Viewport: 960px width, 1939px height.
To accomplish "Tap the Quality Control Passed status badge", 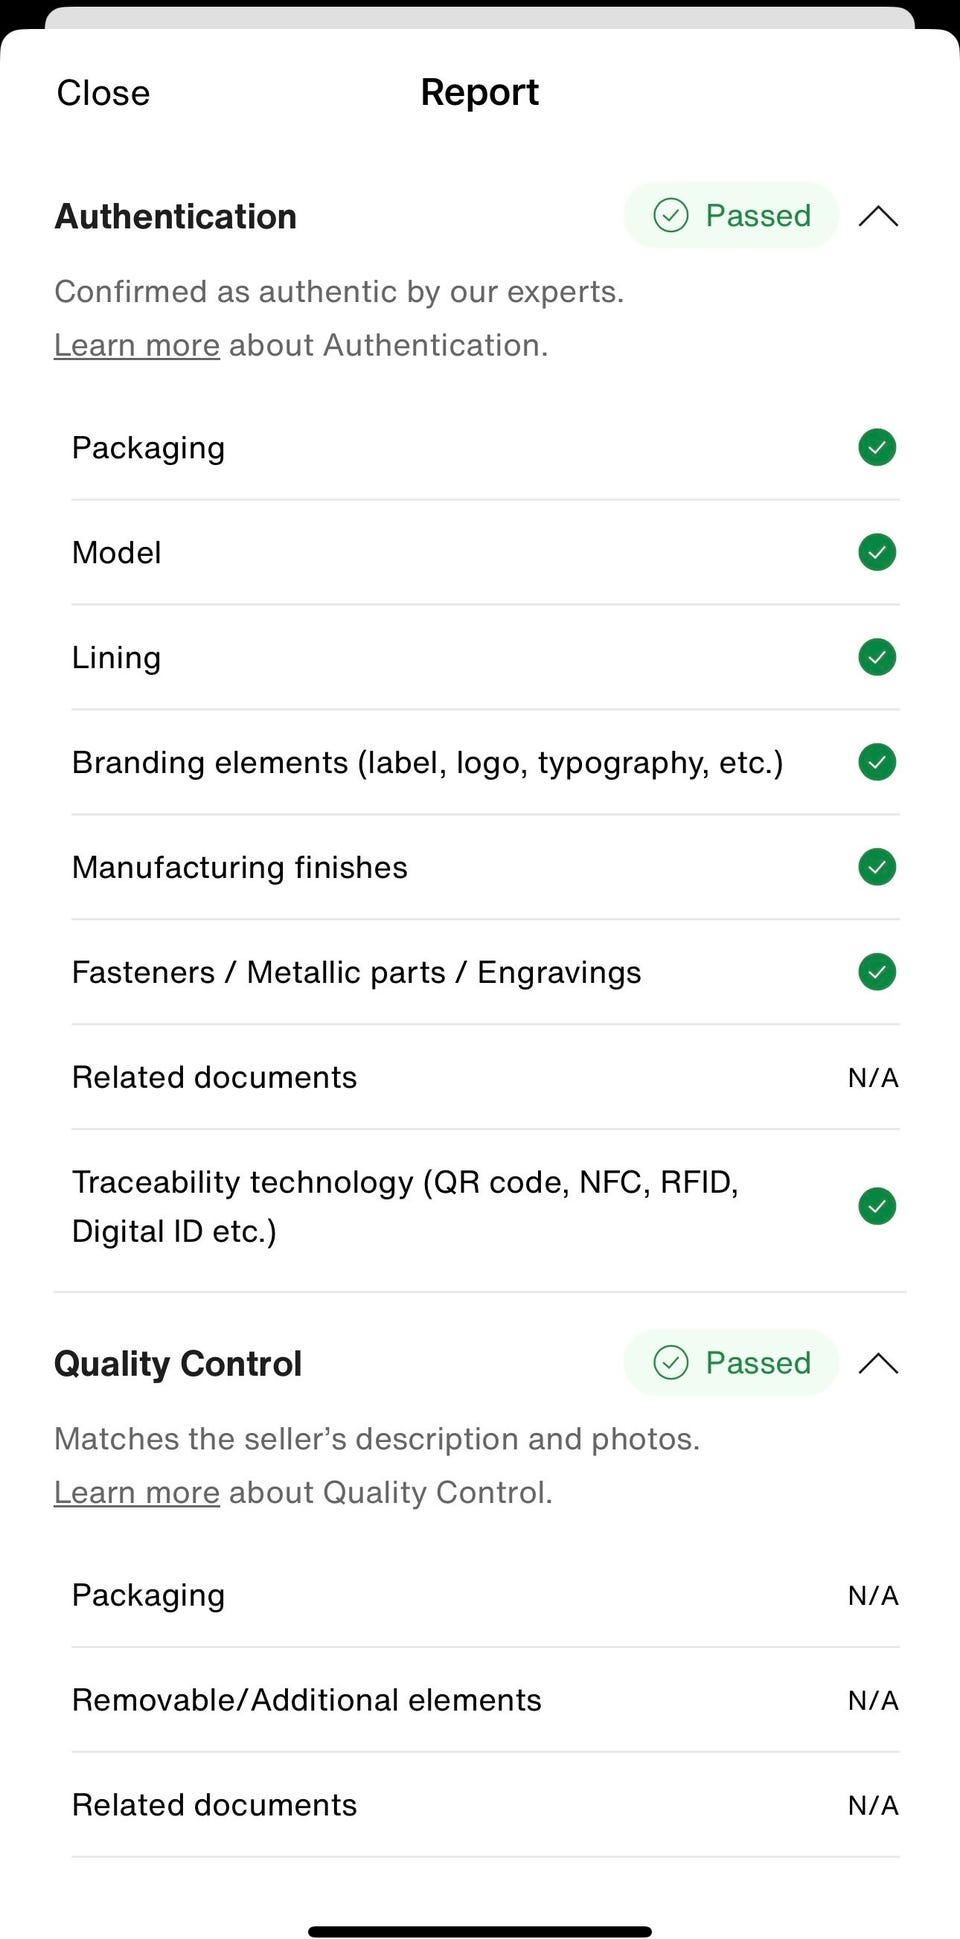I will (x=731, y=1362).
